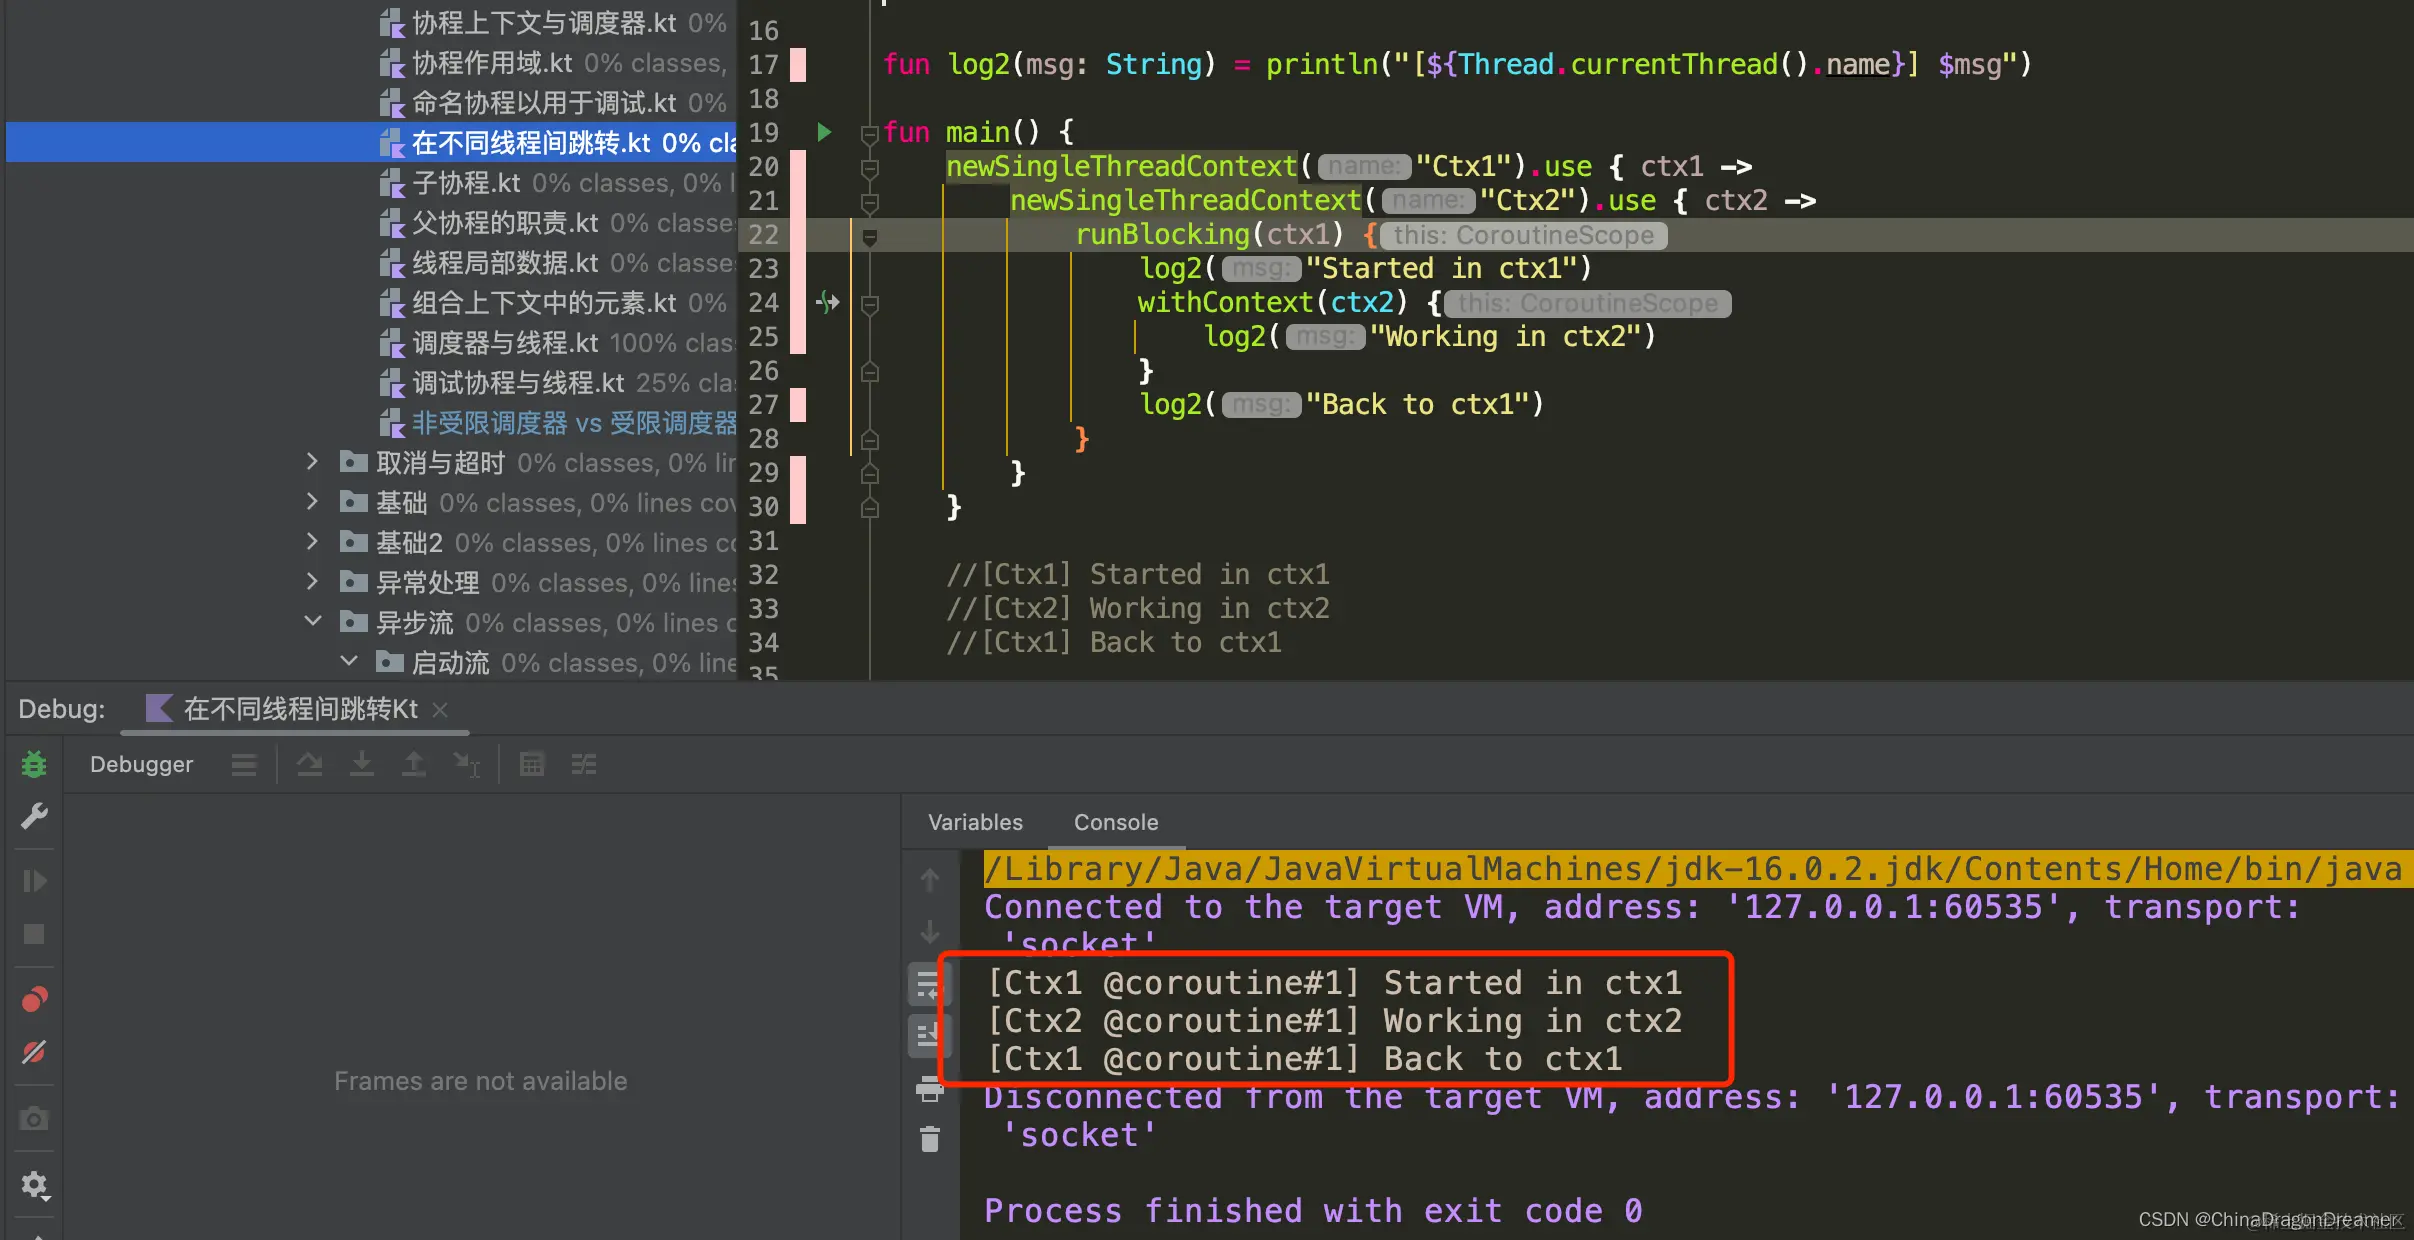Click the Step Over toolbar icon
Image resolution: width=2414 pixels, height=1240 pixels.
click(310, 765)
